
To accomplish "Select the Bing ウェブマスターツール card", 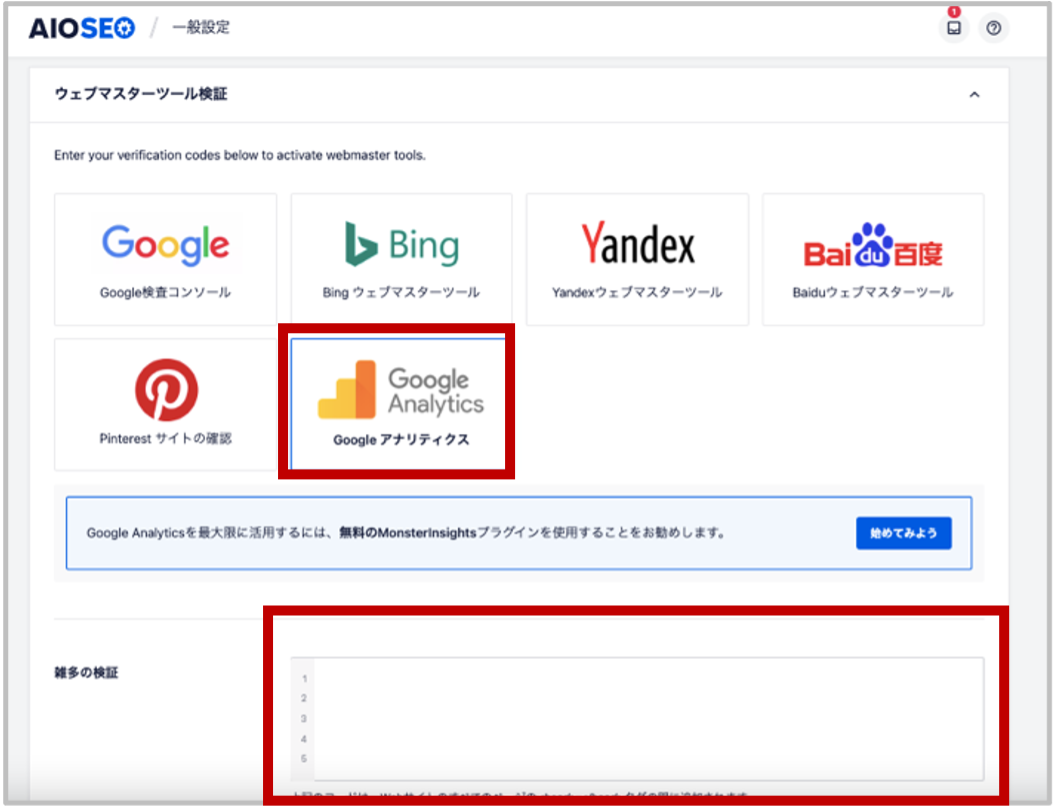I will click(401, 260).
